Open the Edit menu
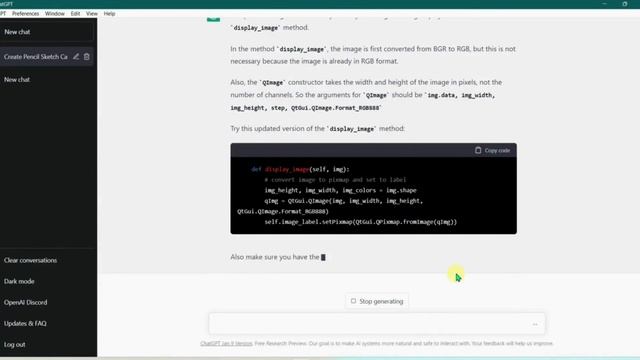This screenshot has height=360, width=640. pyautogui.click(x=76, y=13)
